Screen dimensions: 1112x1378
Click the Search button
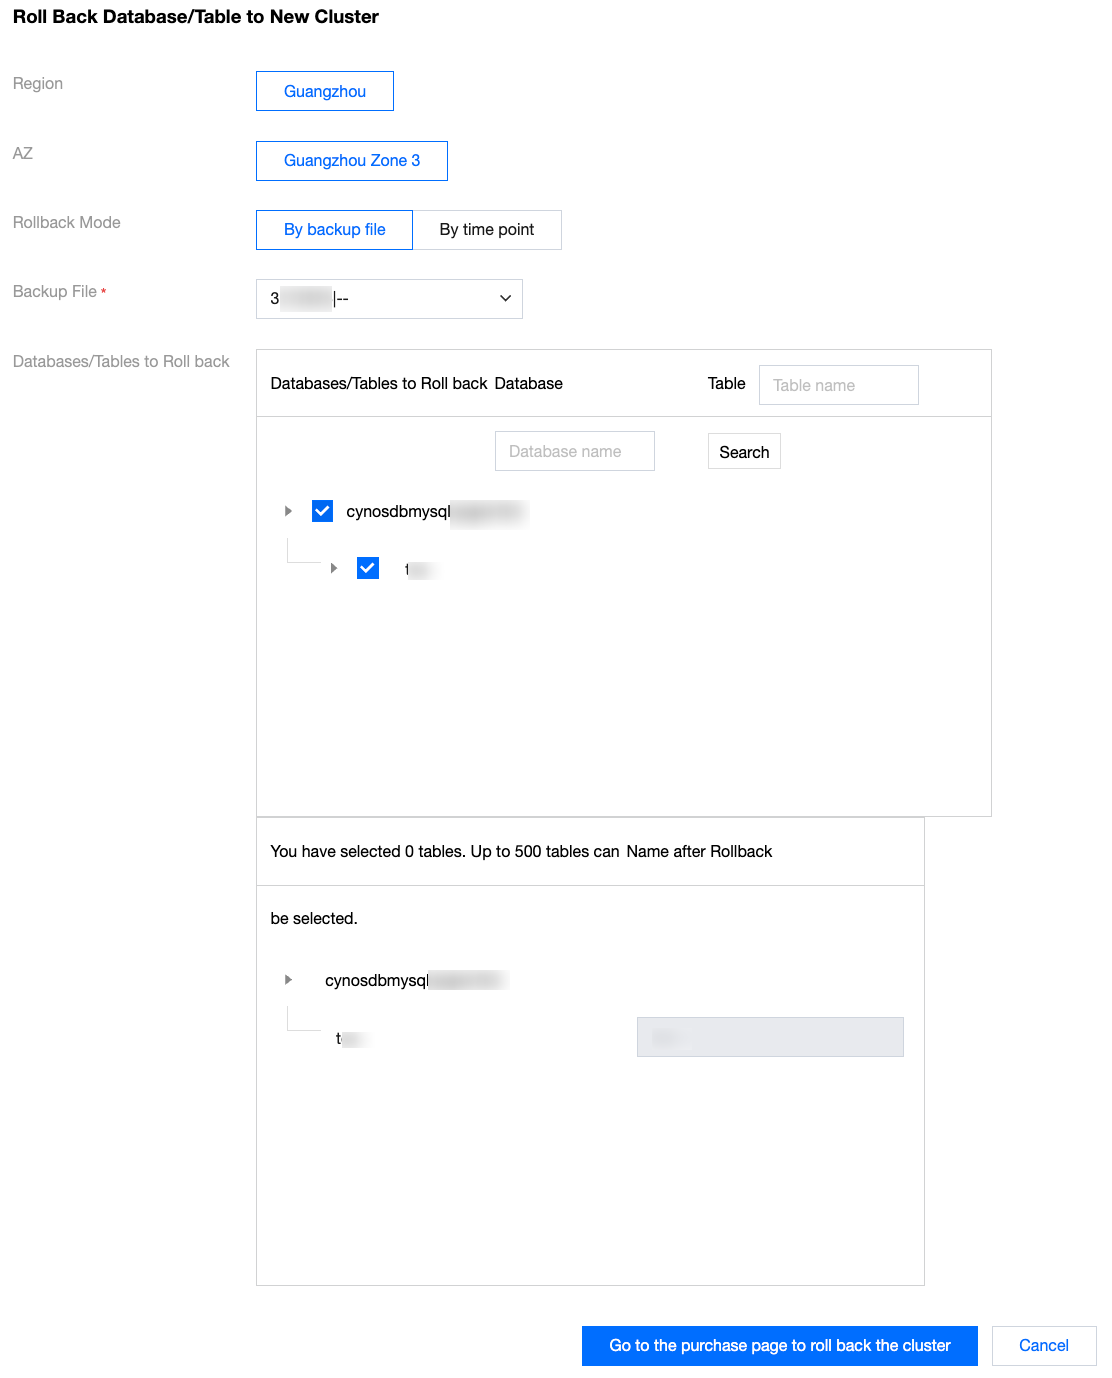click(744, 452)
